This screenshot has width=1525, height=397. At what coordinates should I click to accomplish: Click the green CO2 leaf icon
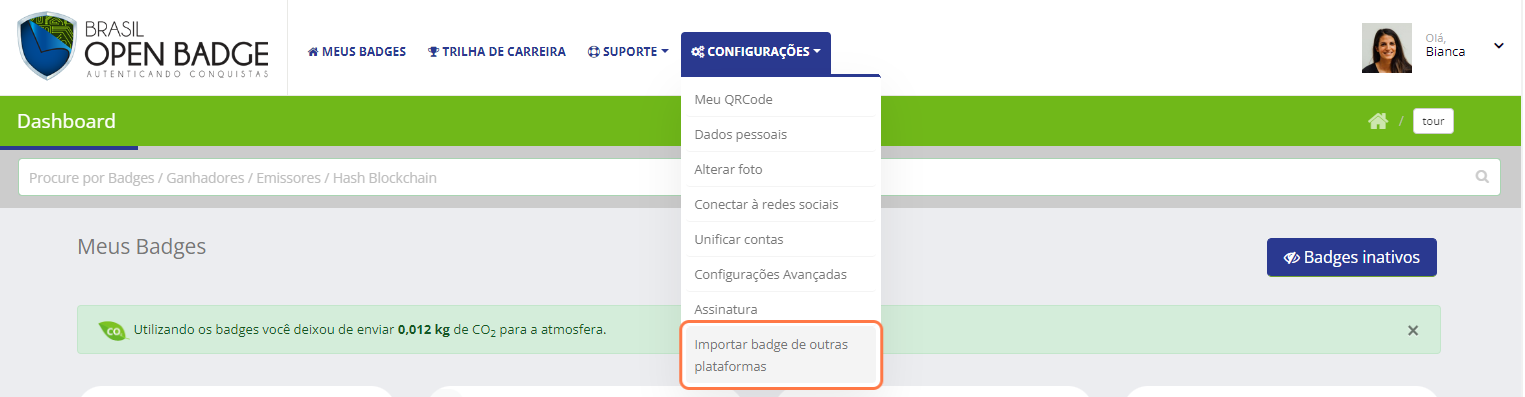[113, 330]
